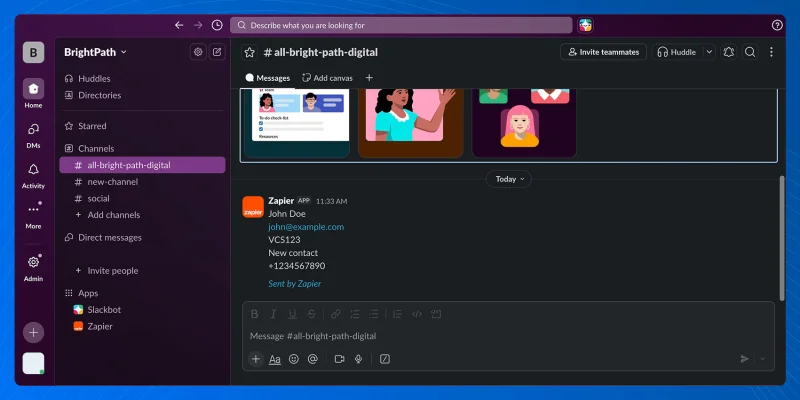Switch to the Messages tab

268,78
